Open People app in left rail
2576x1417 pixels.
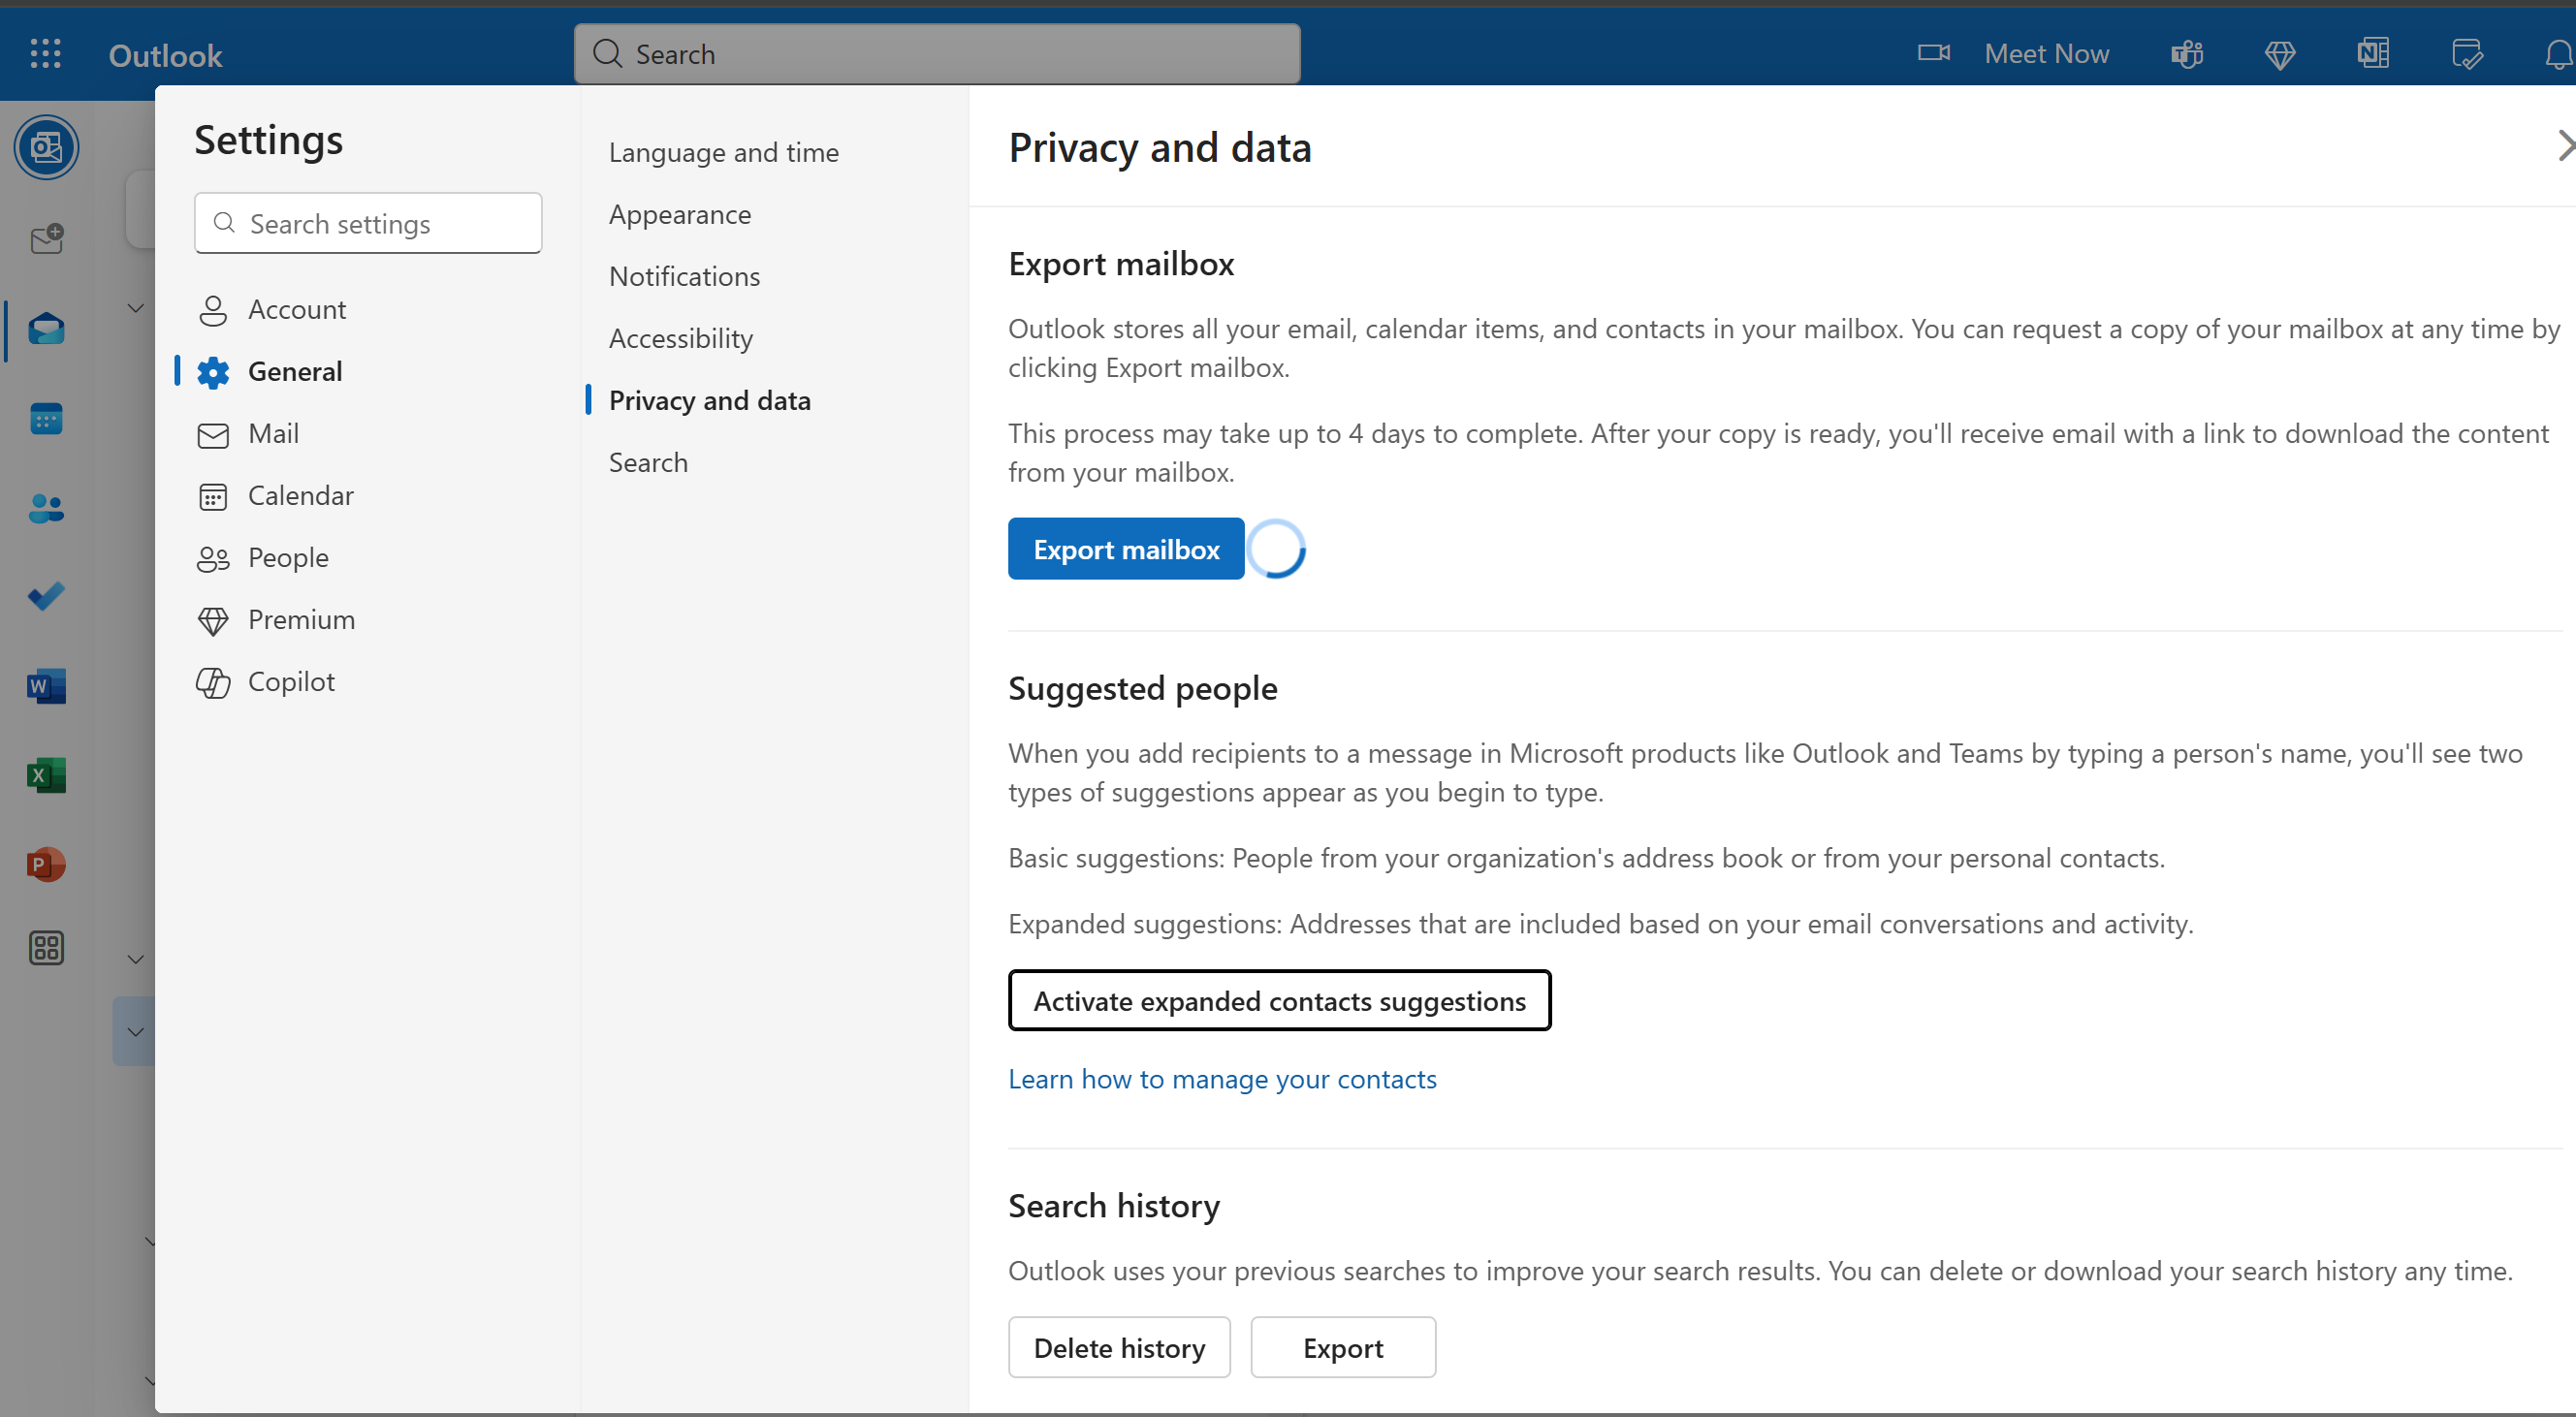tap(46, 508)
